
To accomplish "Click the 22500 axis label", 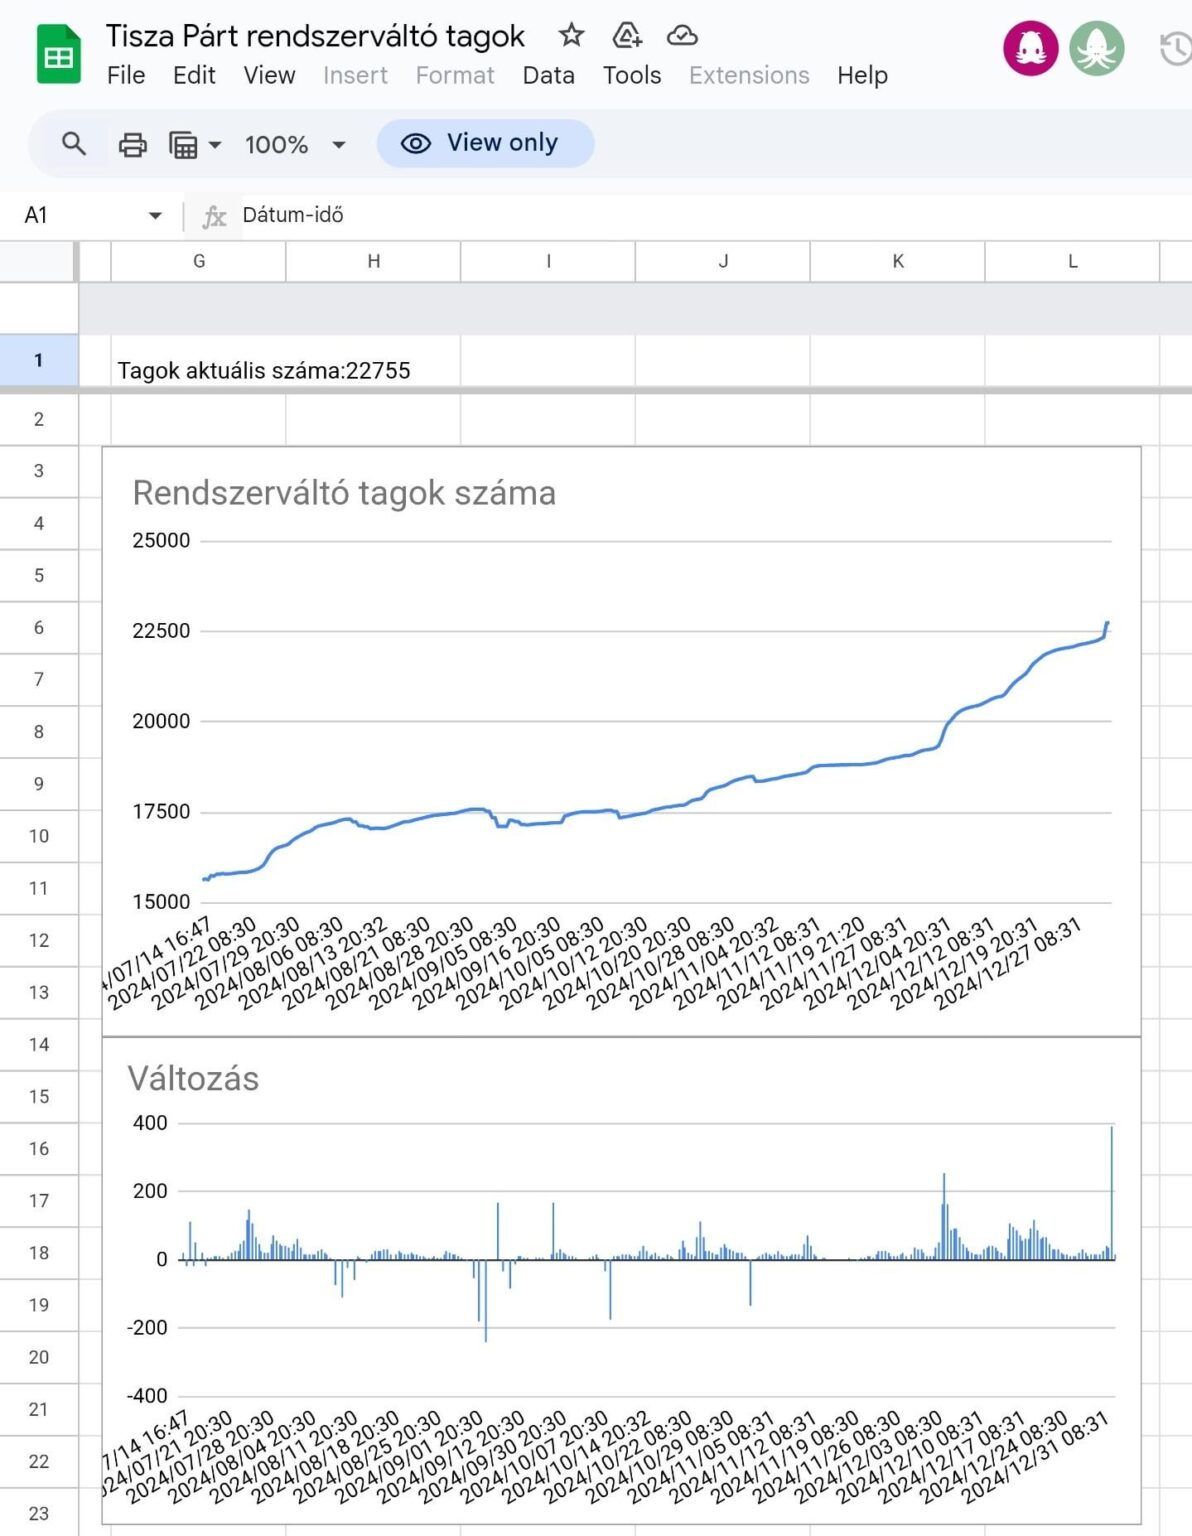I will click(x=161, y=631).
